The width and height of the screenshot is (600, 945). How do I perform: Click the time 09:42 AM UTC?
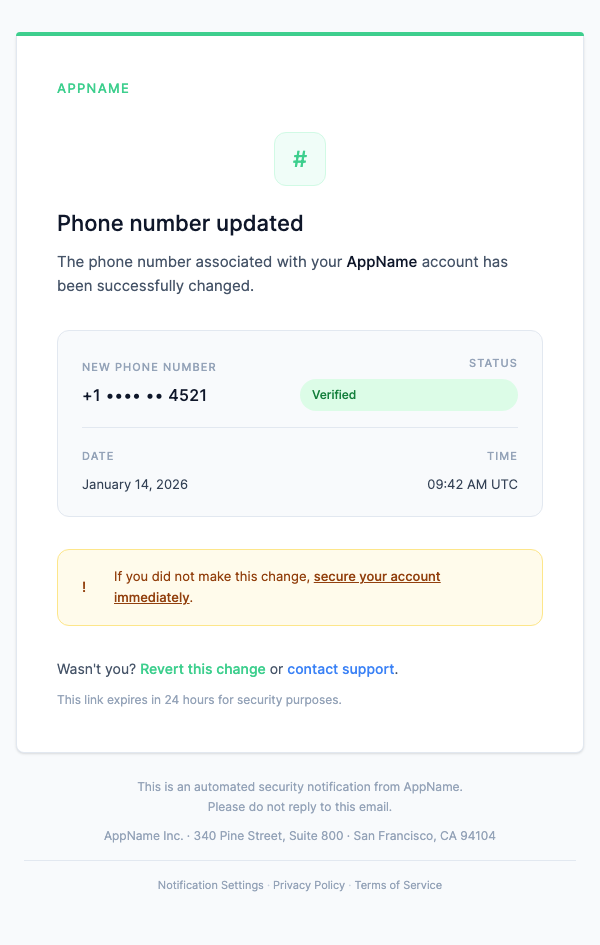472,484
